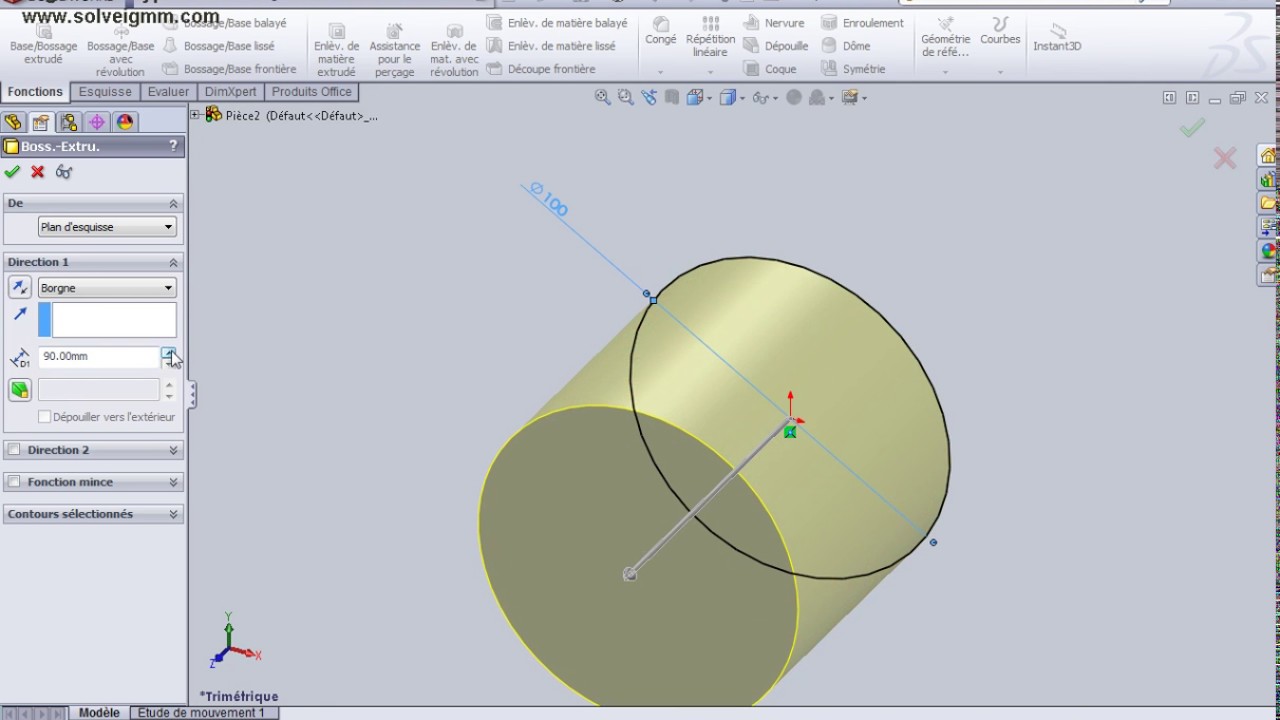Open View Palette icon in task pane
Viewport: 1280px width, 720px height.
(1268, 227)
